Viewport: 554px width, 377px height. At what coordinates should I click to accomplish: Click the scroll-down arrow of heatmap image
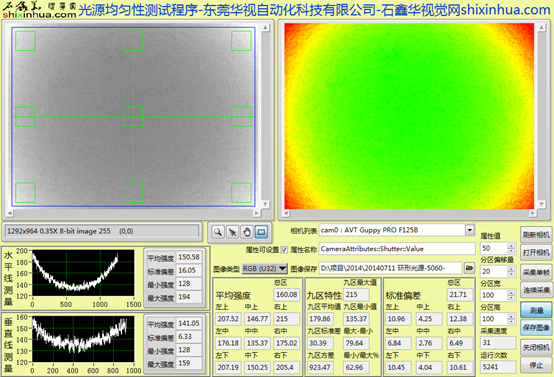tap(541, 204)
